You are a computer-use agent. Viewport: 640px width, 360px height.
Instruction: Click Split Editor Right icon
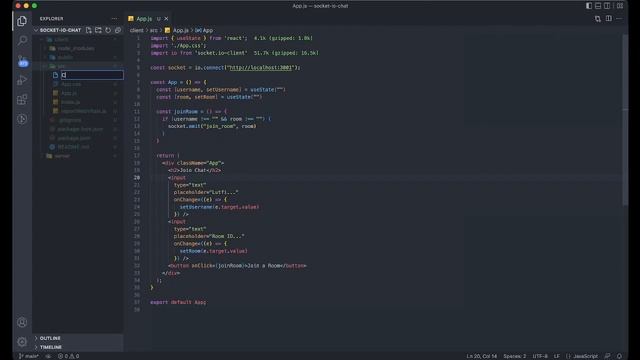609,19
